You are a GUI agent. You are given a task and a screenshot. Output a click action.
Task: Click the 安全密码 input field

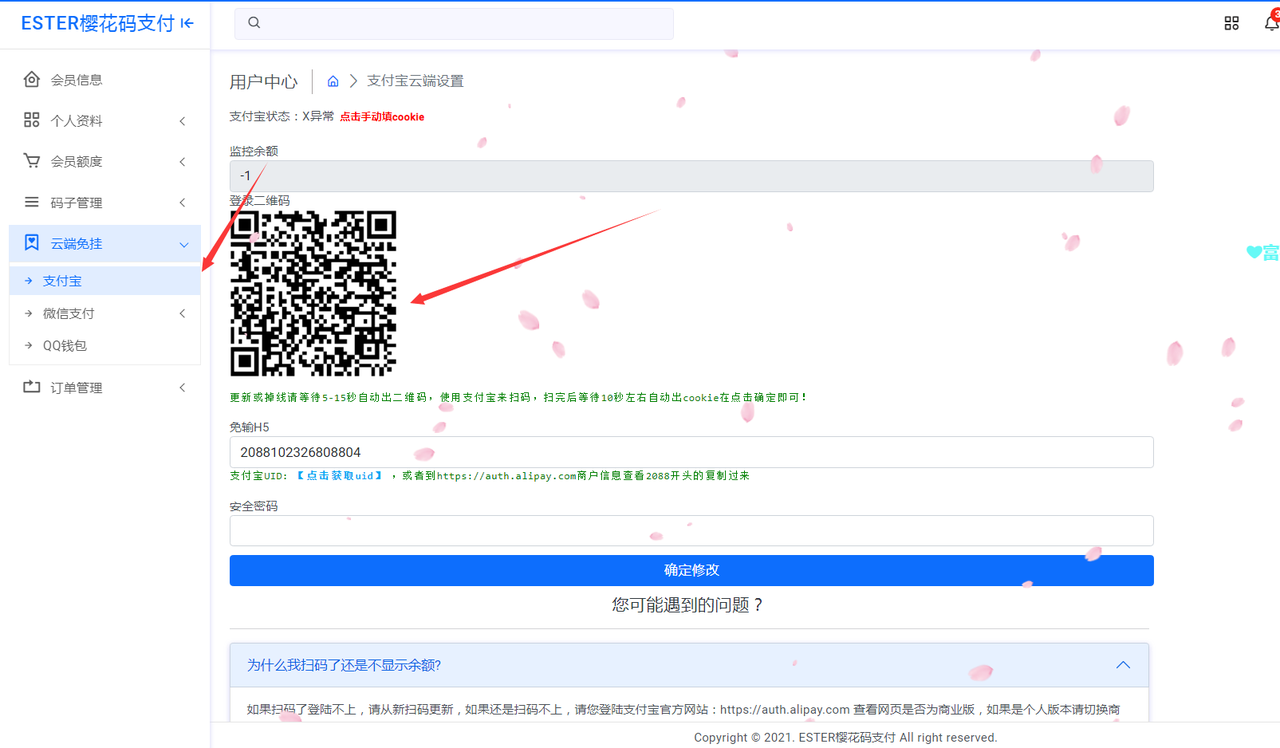point(692,531)
